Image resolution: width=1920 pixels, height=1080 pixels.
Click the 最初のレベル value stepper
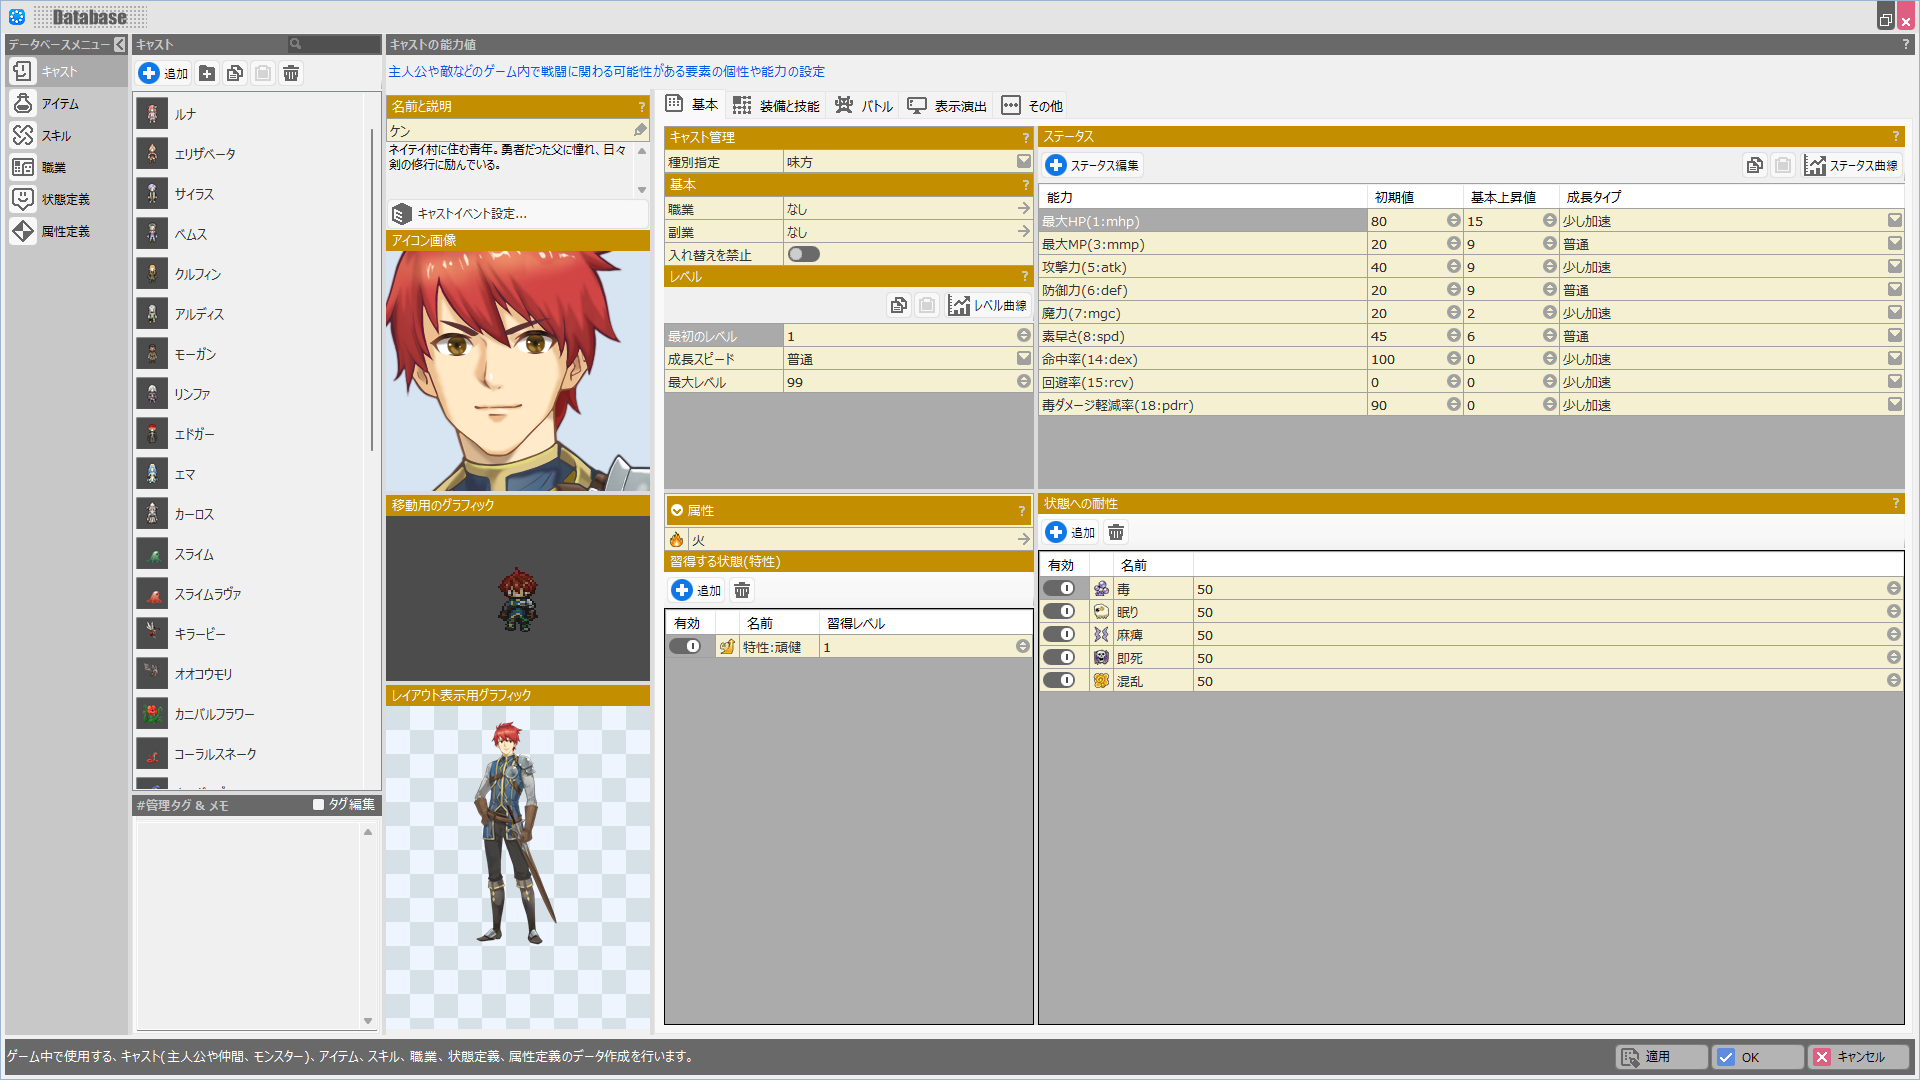[x=1023, y=336]
